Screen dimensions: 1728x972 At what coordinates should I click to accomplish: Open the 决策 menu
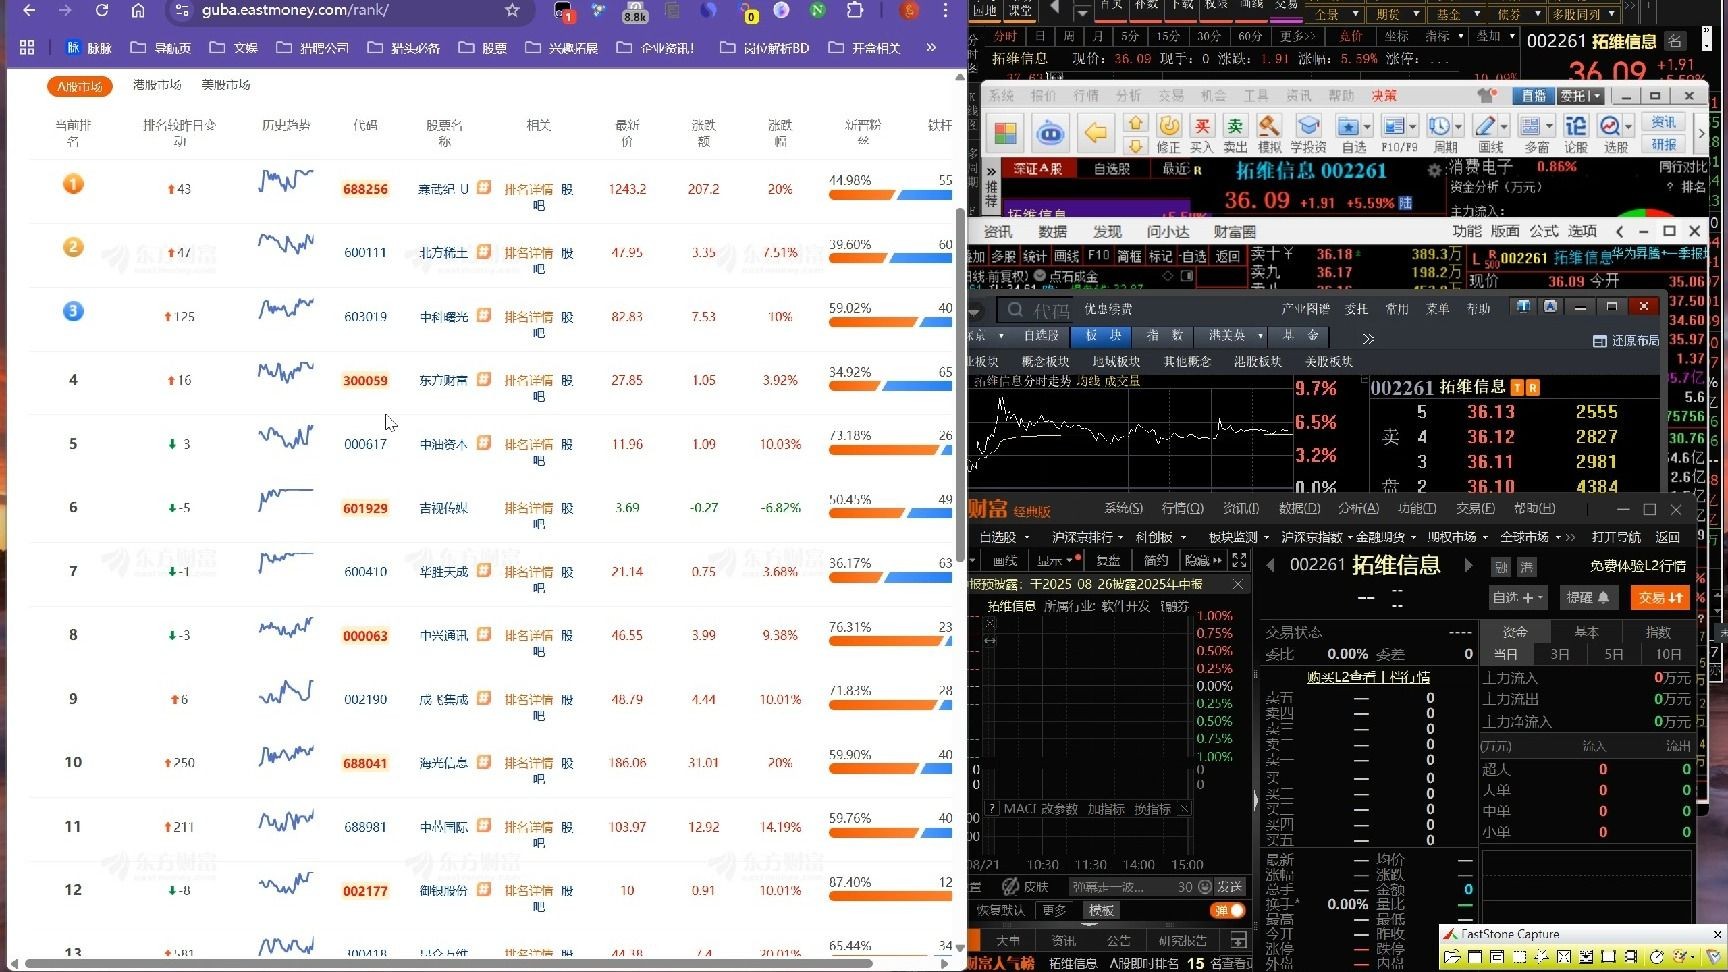pyautogui.click(x=1384, y=96)
